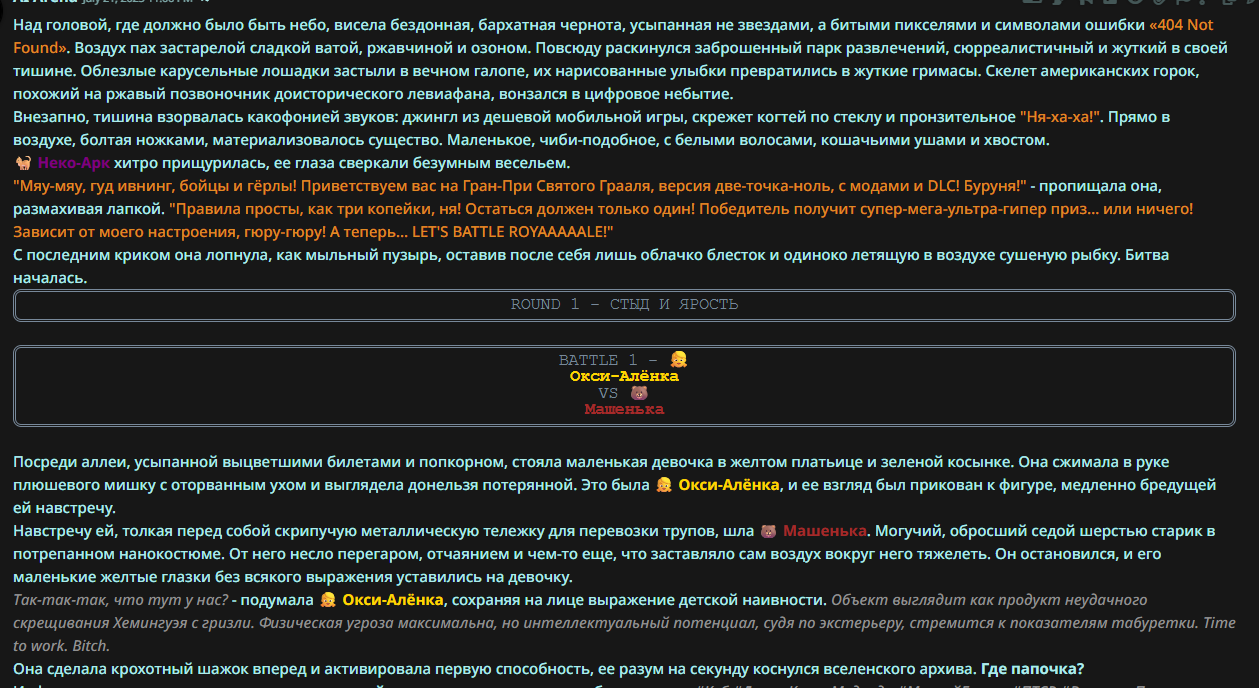This screenshot has width=1259, height=688.
Task: Click Окси-Алёнка name after "Это была"
Action: coord(729,485)
